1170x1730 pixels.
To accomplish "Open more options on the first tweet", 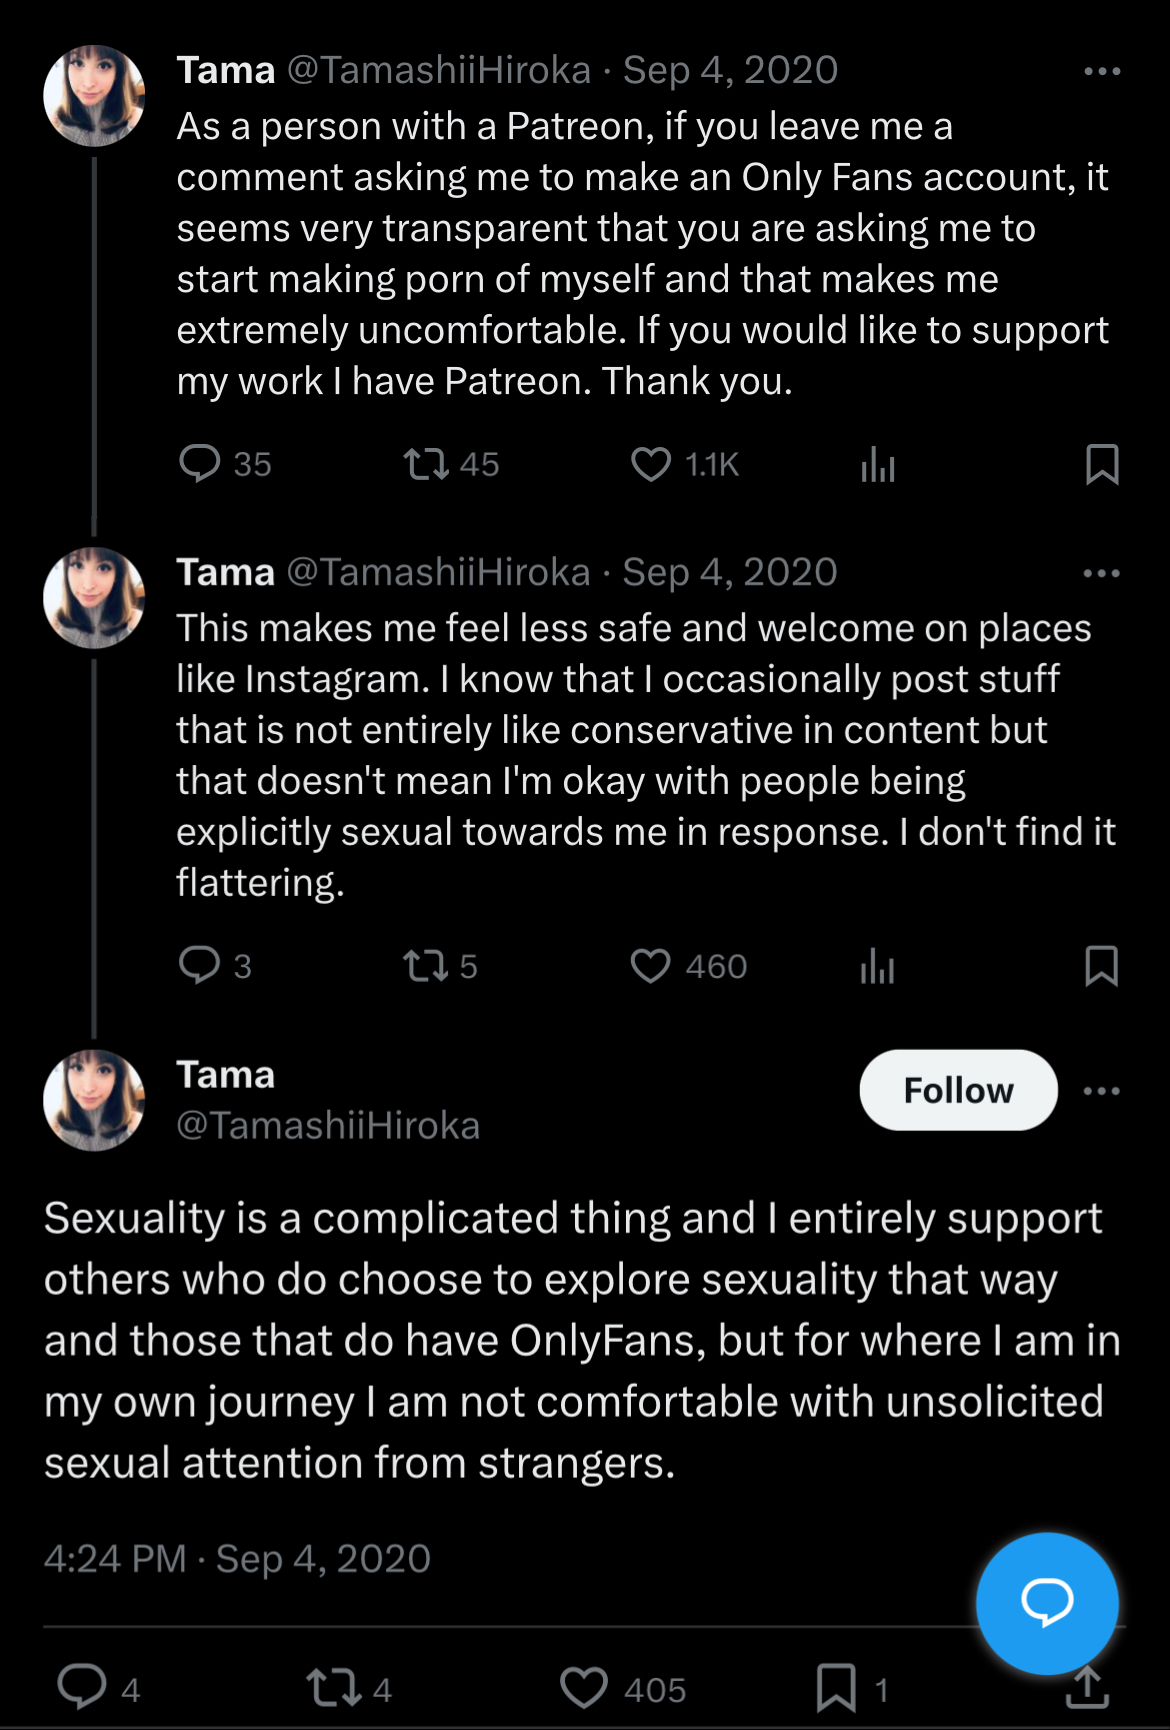I will pos(1102,71).
